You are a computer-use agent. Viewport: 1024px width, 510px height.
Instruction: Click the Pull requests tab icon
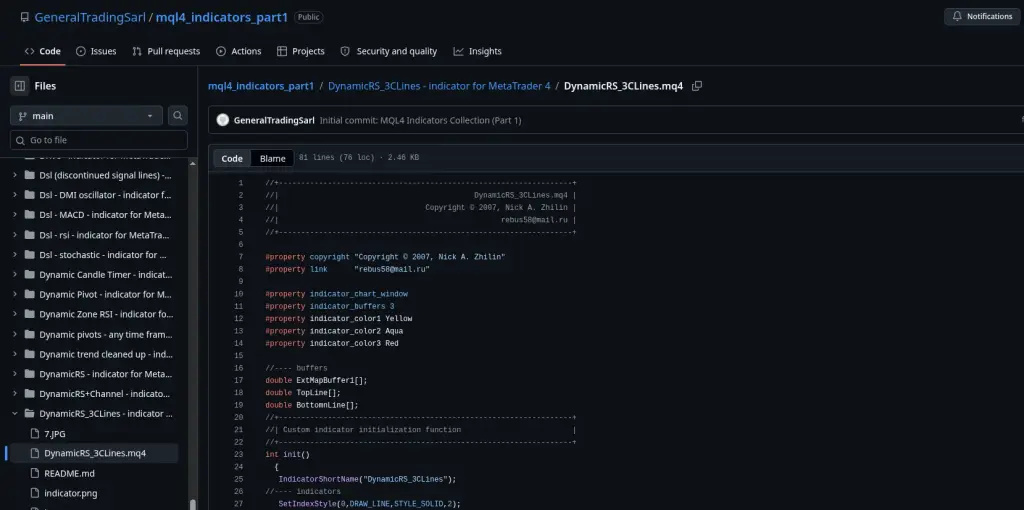click(x=137, y=51)
